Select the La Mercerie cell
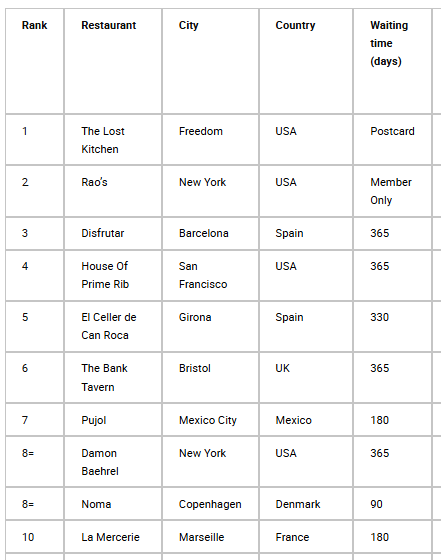Image resolution: width=441 pixels, height=560 pixels. coord(113,537)
